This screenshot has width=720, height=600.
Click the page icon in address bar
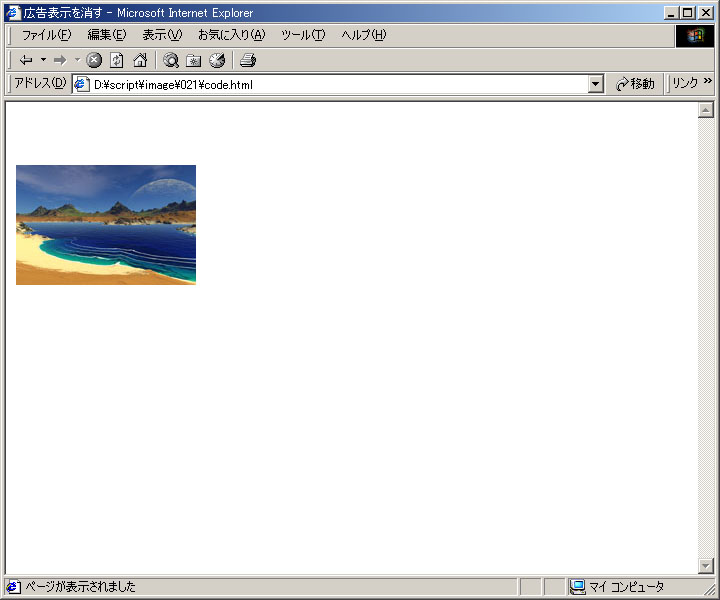click(81, 84)
